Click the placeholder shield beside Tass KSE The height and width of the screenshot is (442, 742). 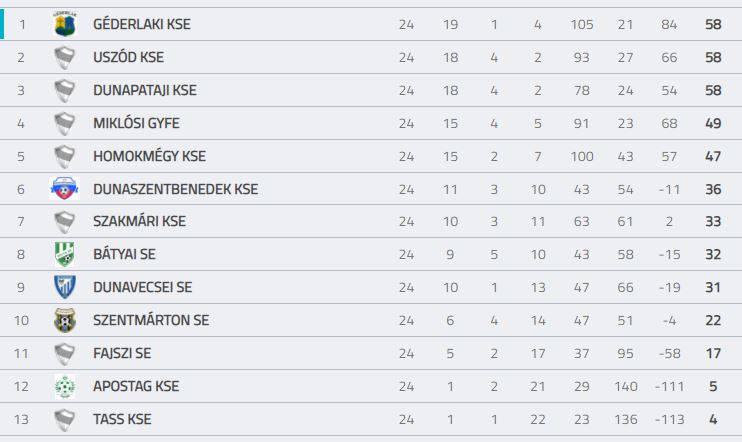[x=65, y=419]
